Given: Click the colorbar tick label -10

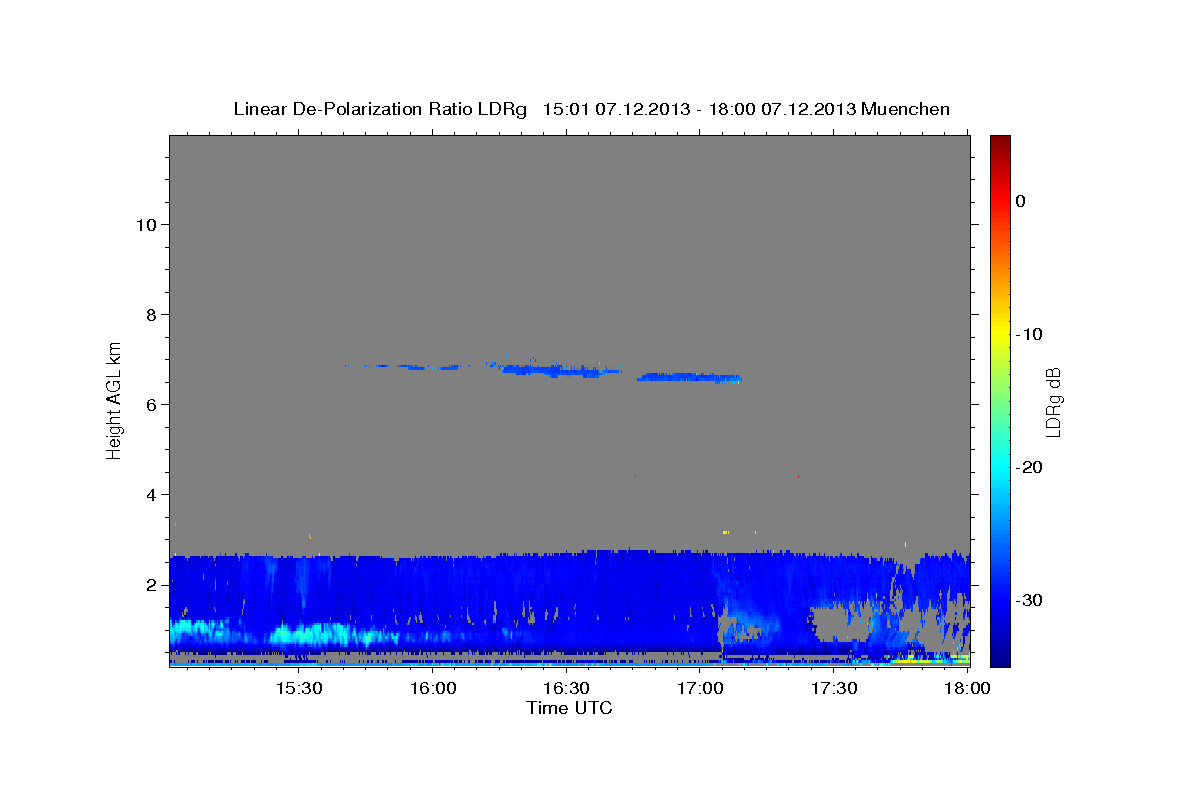Looking at the screenshot, I should tap(1029, 334).
